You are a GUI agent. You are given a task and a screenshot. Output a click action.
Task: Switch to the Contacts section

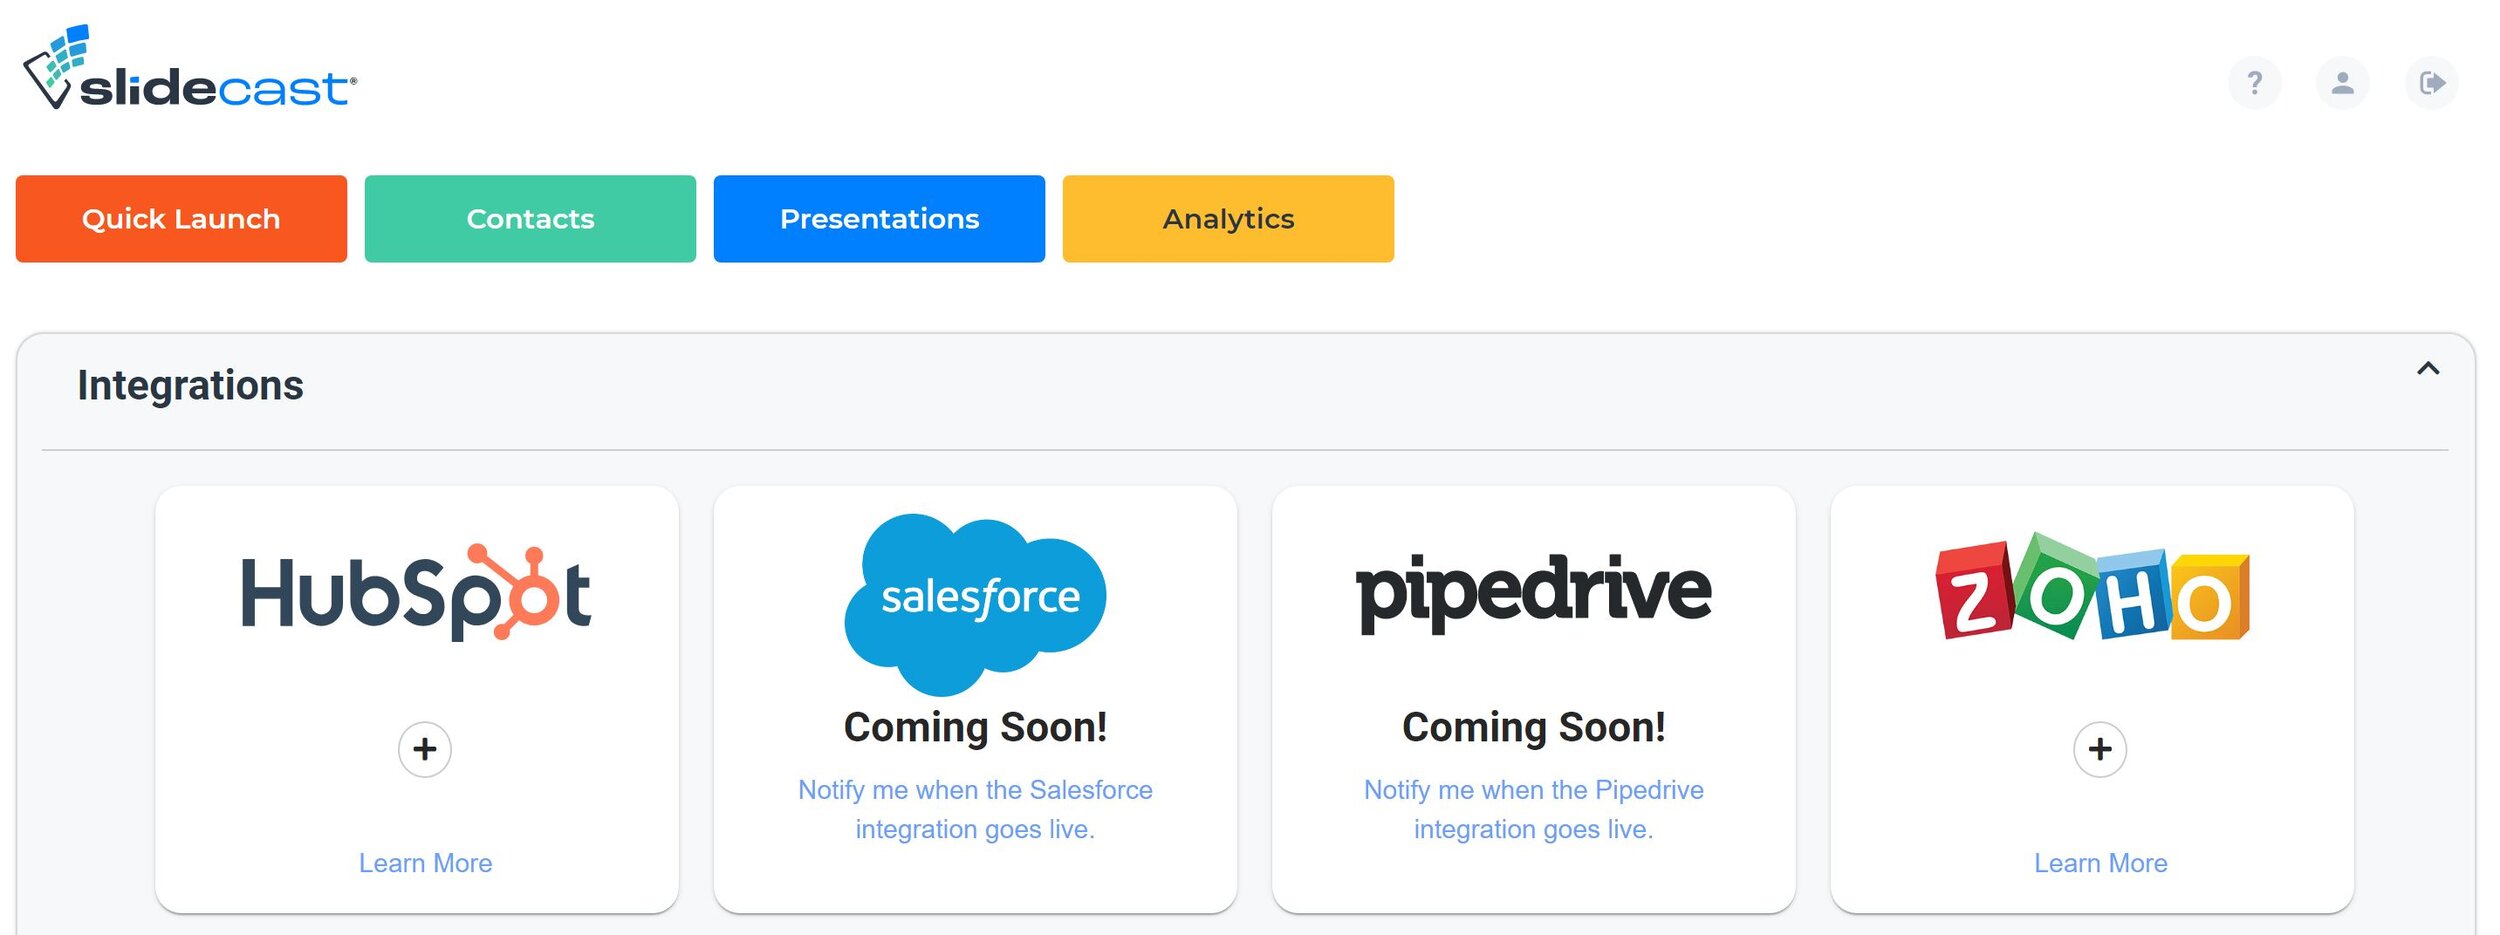coord(530,218)
